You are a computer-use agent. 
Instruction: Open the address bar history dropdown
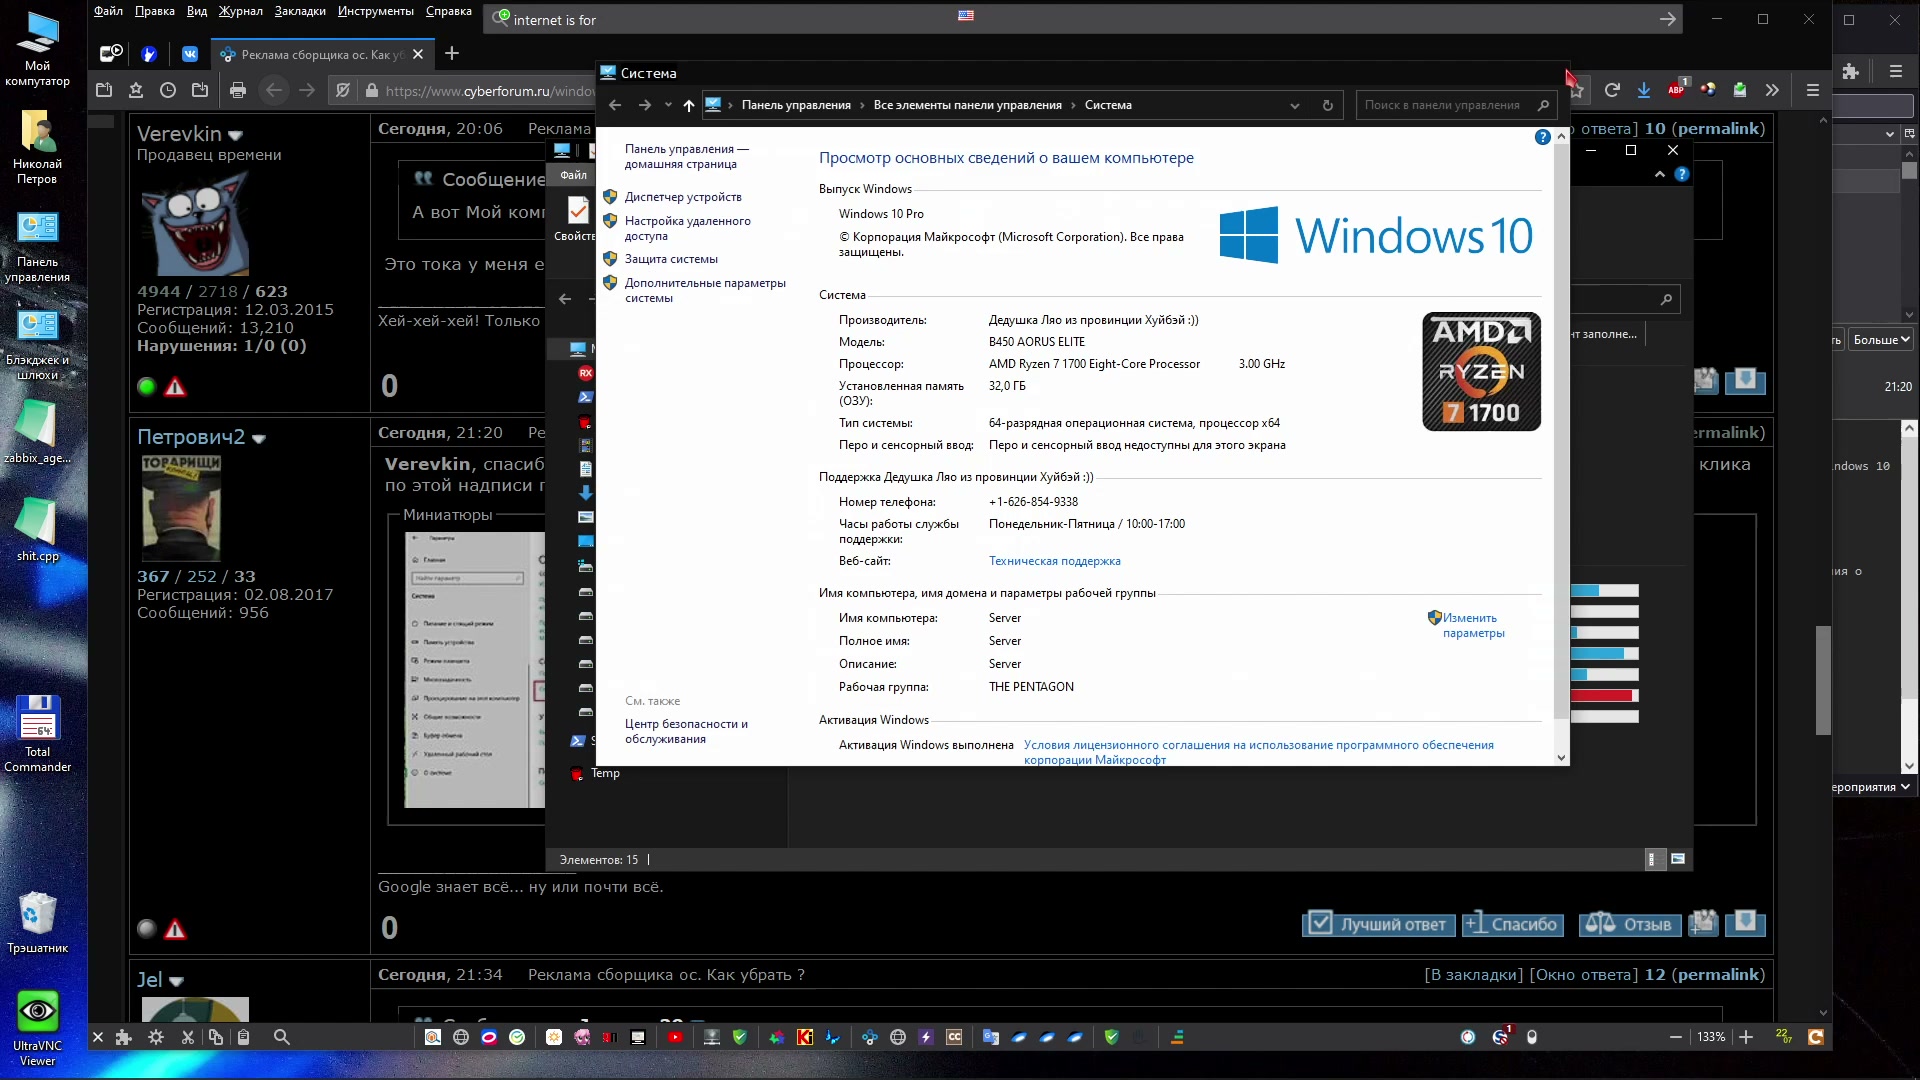[x=1295, y=105]
